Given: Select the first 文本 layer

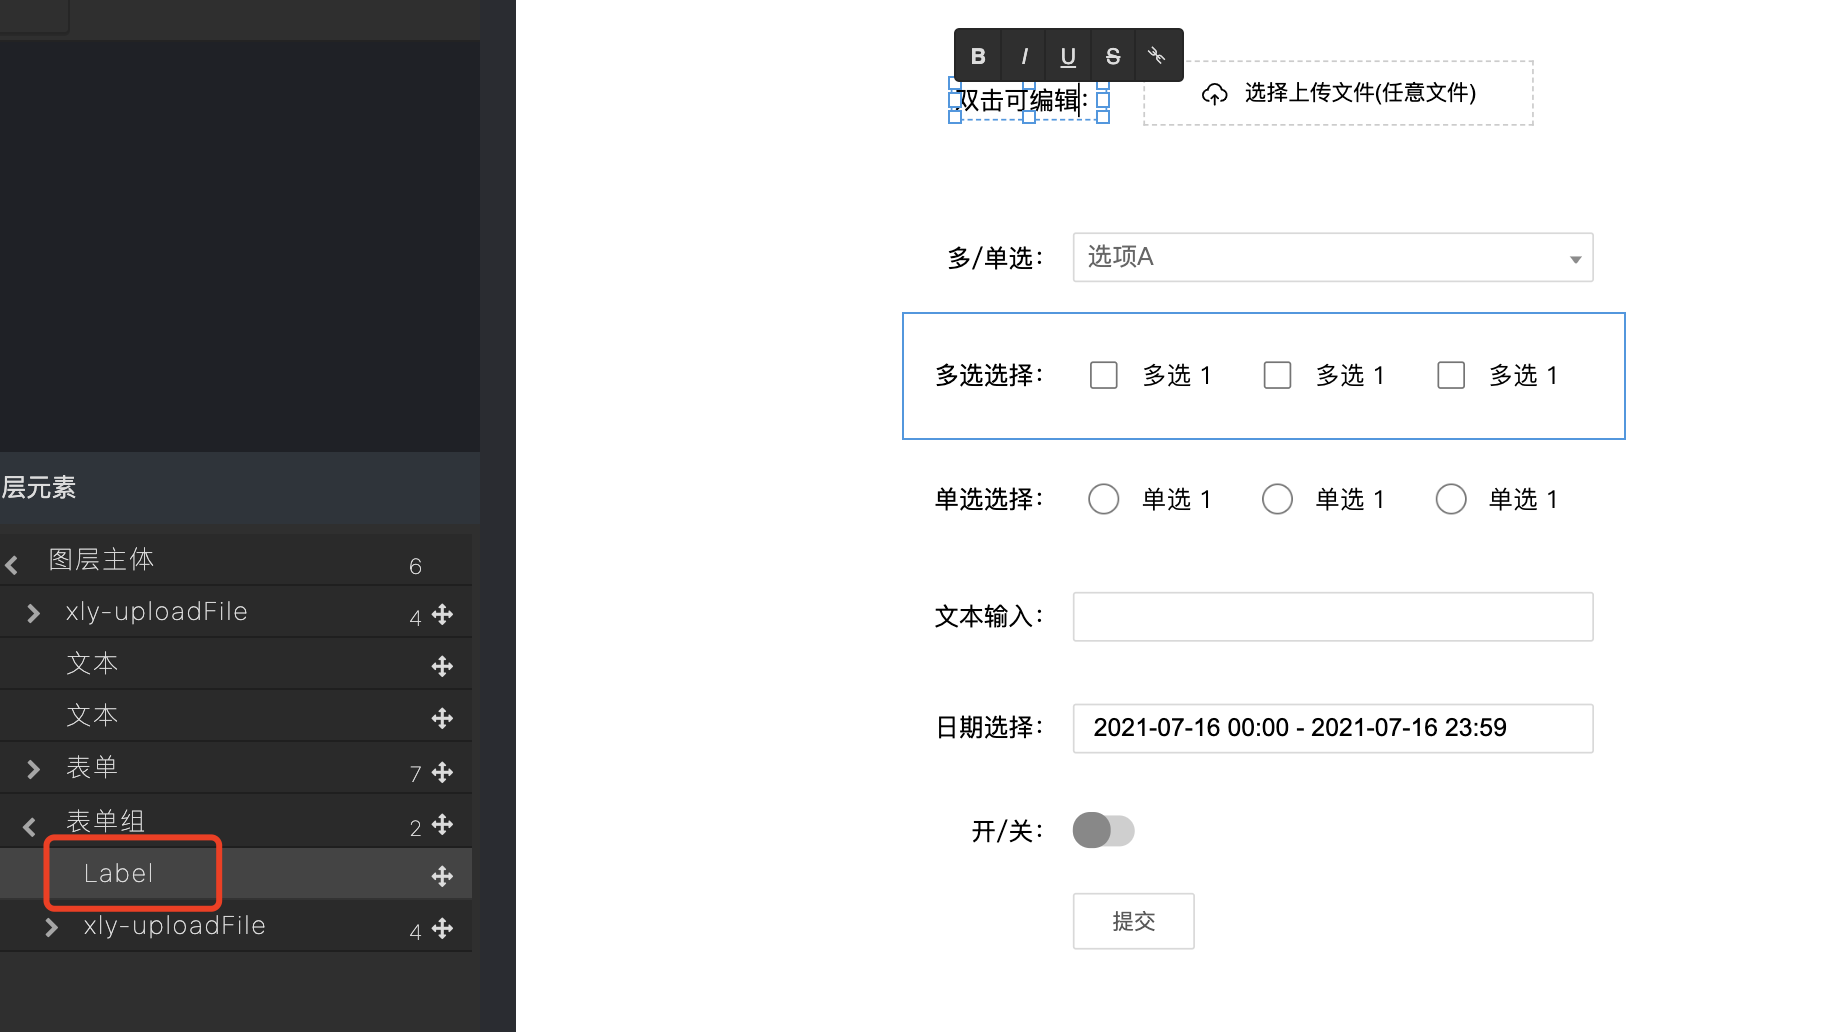Looking at the screenshot, I should 92,664.
